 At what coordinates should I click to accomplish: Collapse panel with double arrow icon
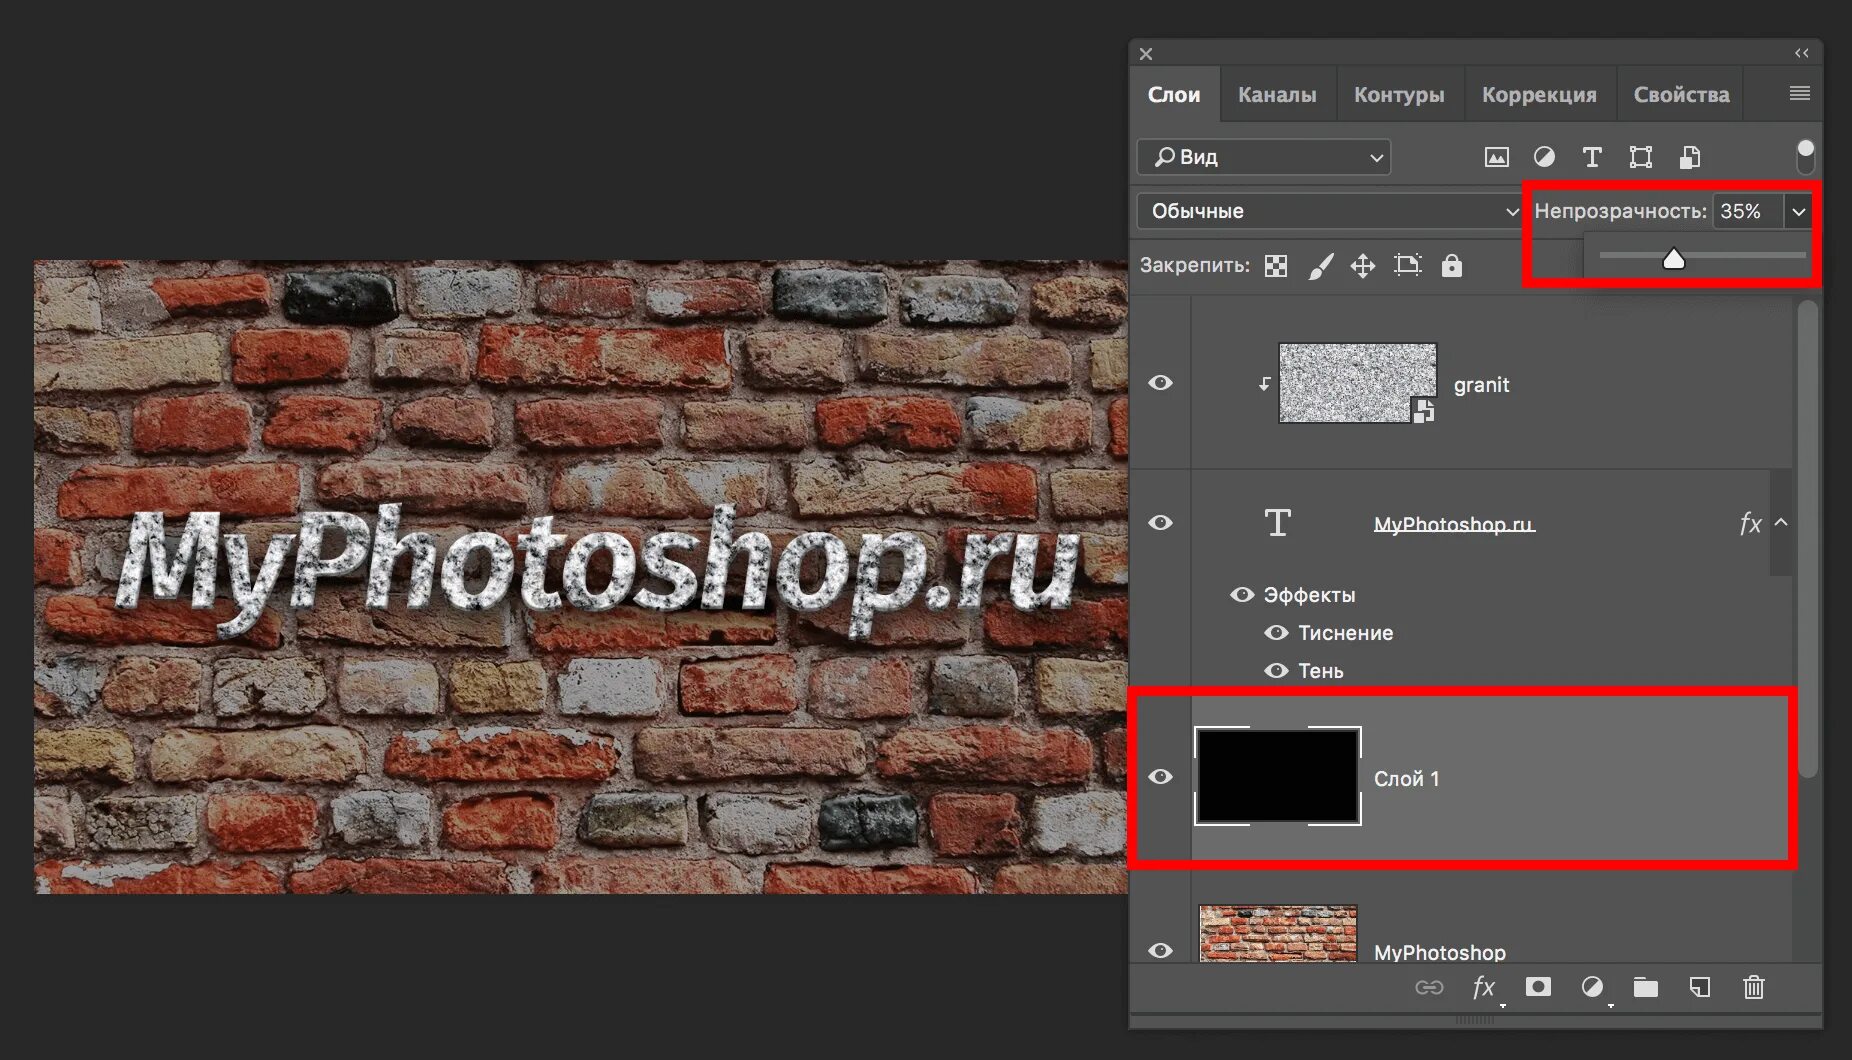coord(1801,53)
